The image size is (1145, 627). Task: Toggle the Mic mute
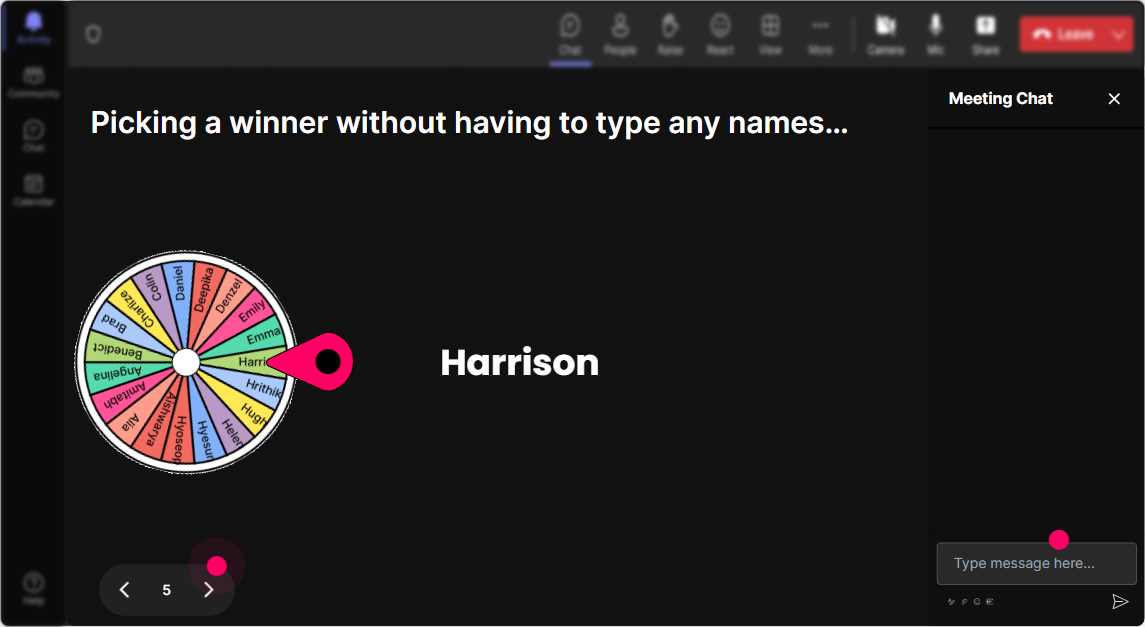coord(935,34)
